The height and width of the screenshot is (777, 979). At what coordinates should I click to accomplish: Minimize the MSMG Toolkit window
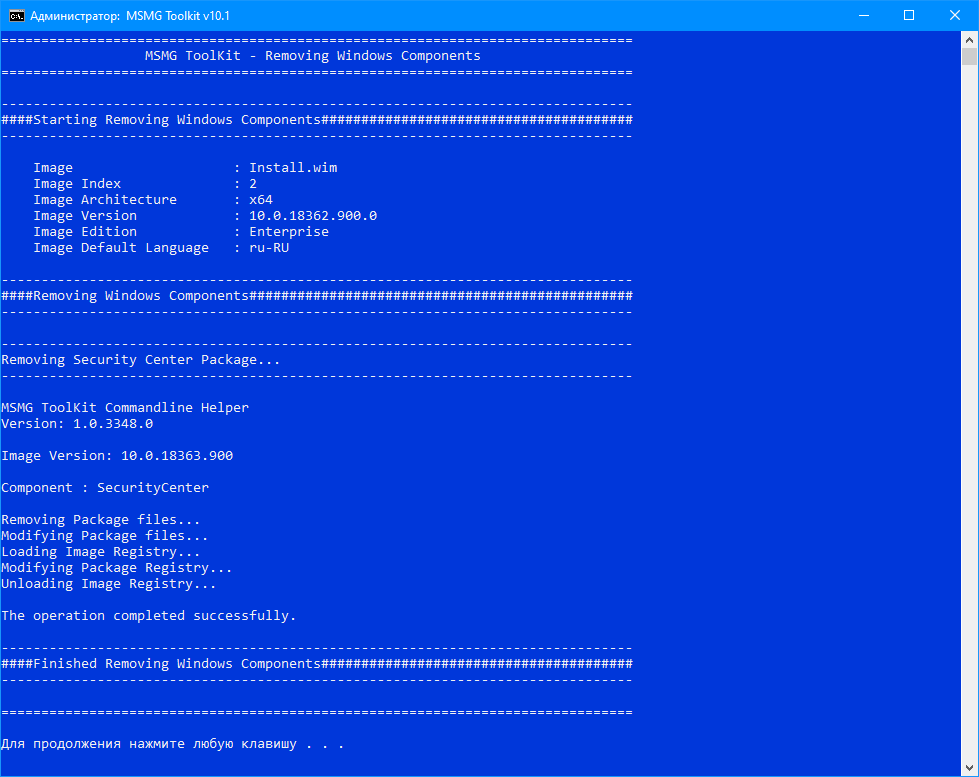864,16
